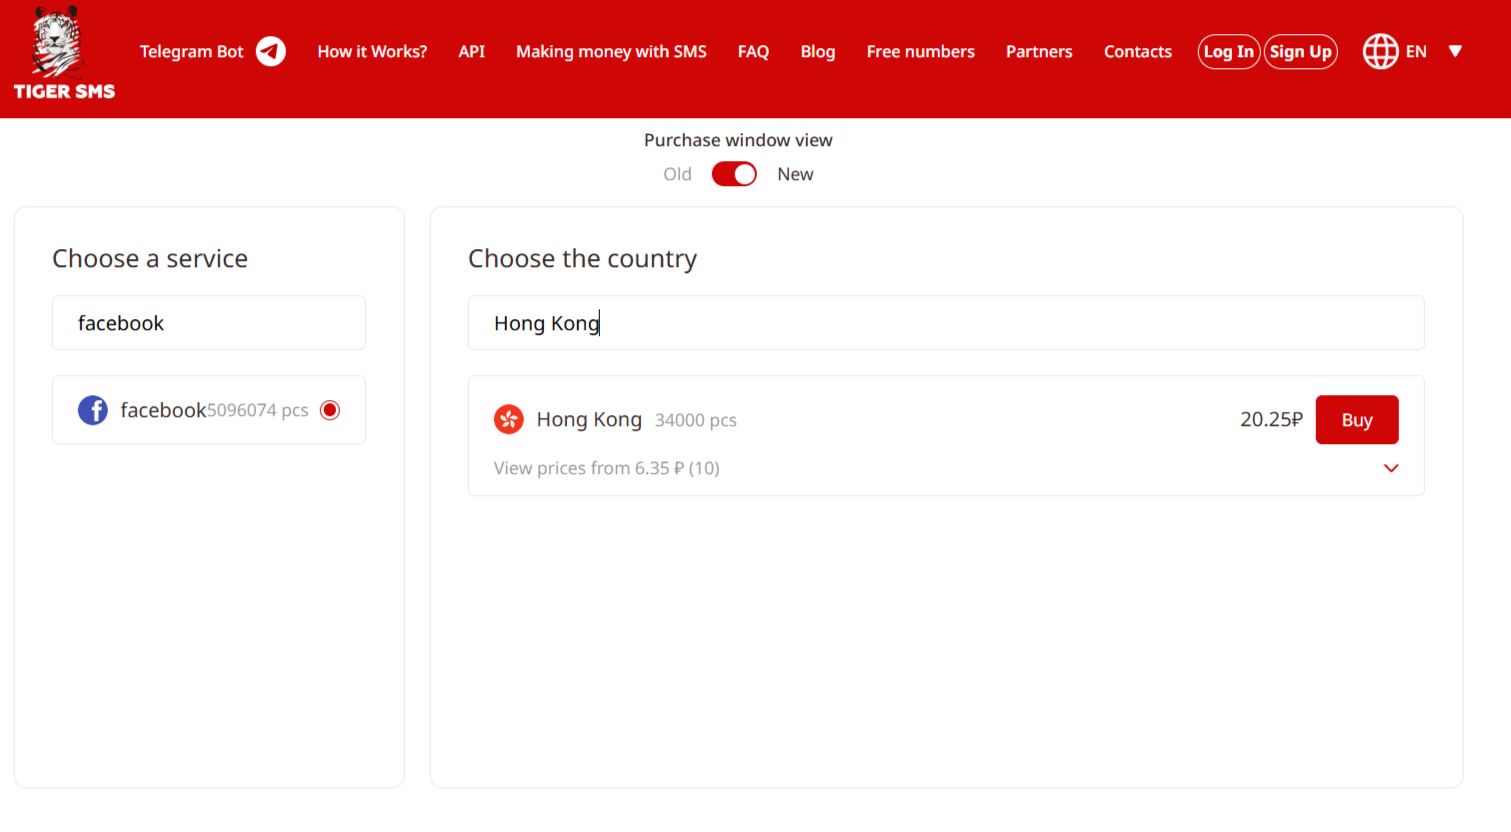The width and height of the screenshot is (1511, 832).
Task: Open the Telegram Bot menu link
Action: pos(191,51)
